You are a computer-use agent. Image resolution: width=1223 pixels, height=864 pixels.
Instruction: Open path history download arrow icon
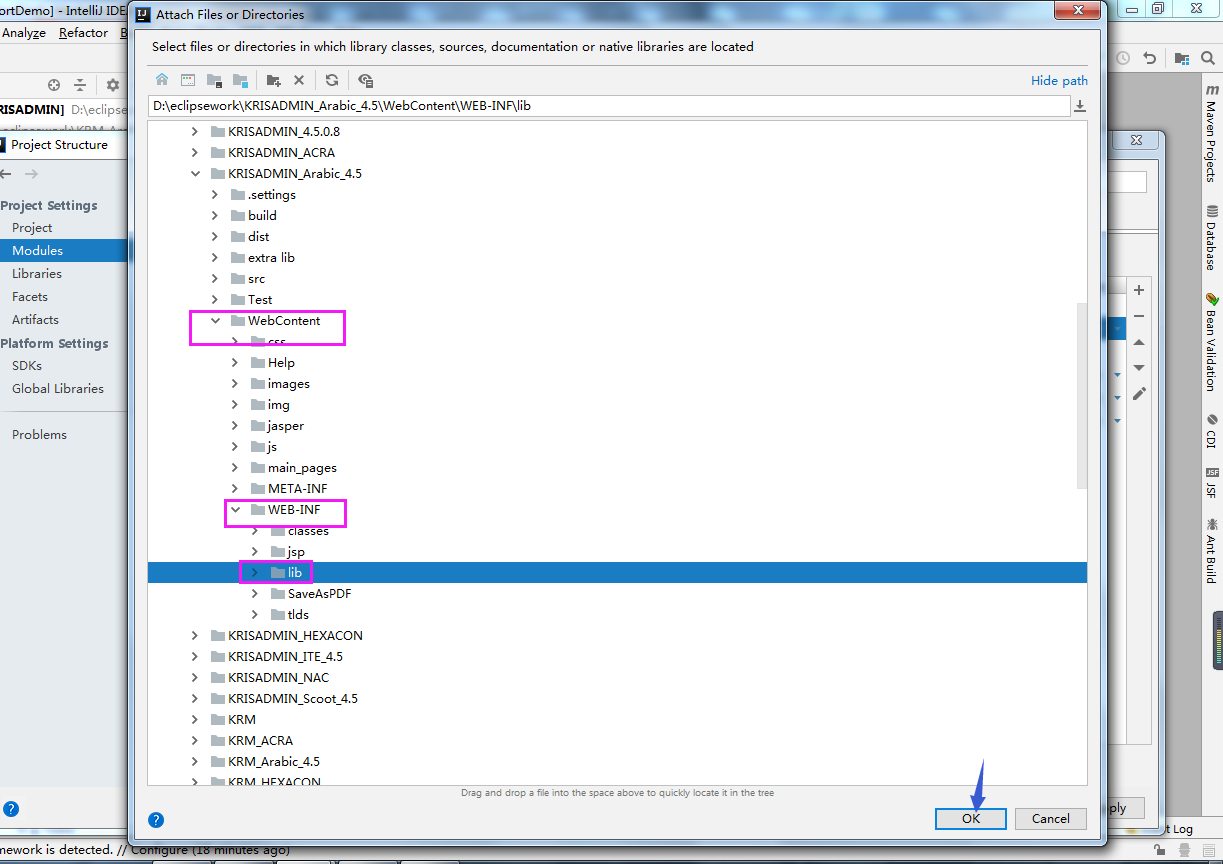pyautogui.click(x=1080, y=105)
